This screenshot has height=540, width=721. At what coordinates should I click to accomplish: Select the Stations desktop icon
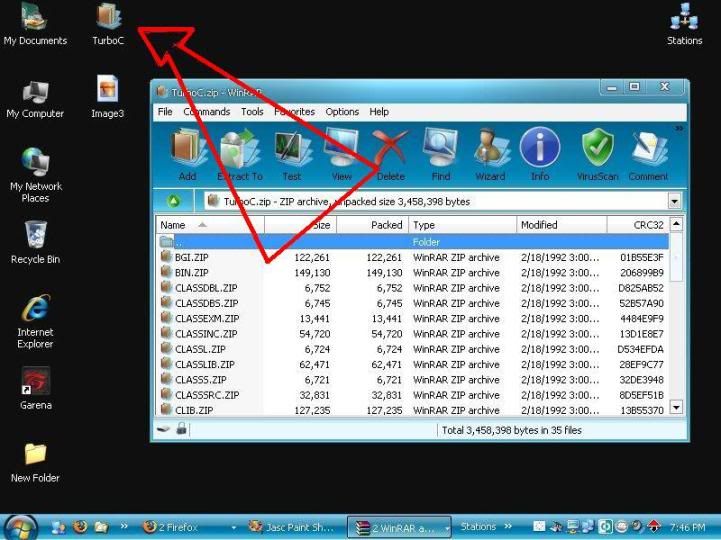pyautogui.click(x=685, y=24)
